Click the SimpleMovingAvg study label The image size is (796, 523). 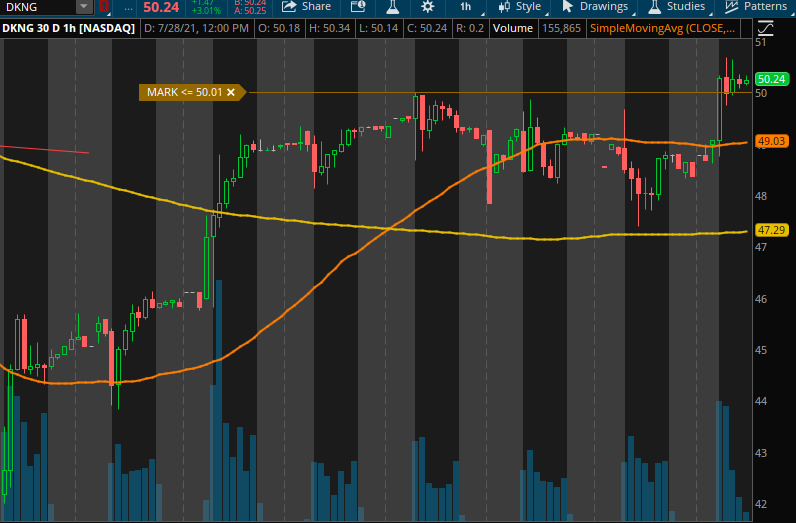[662, 28]
